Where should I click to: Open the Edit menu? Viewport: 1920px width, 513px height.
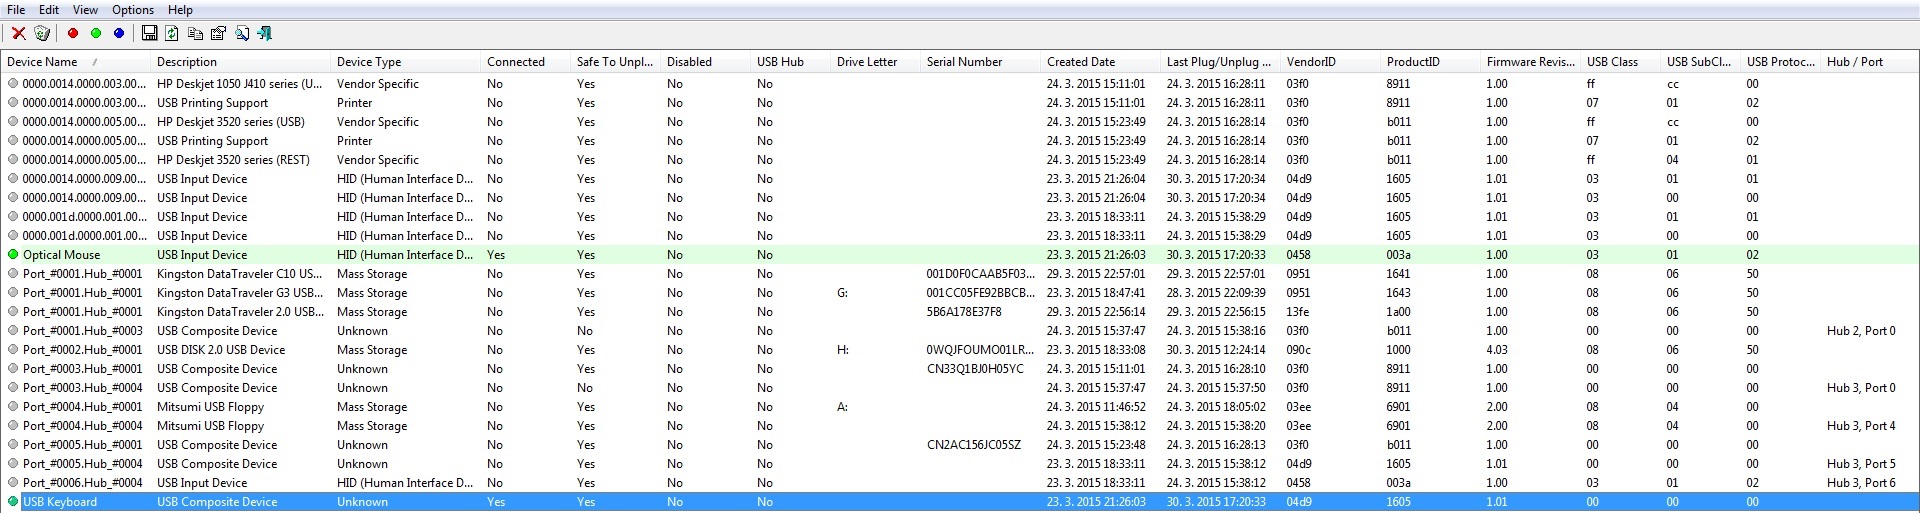[x=49, y=10]
